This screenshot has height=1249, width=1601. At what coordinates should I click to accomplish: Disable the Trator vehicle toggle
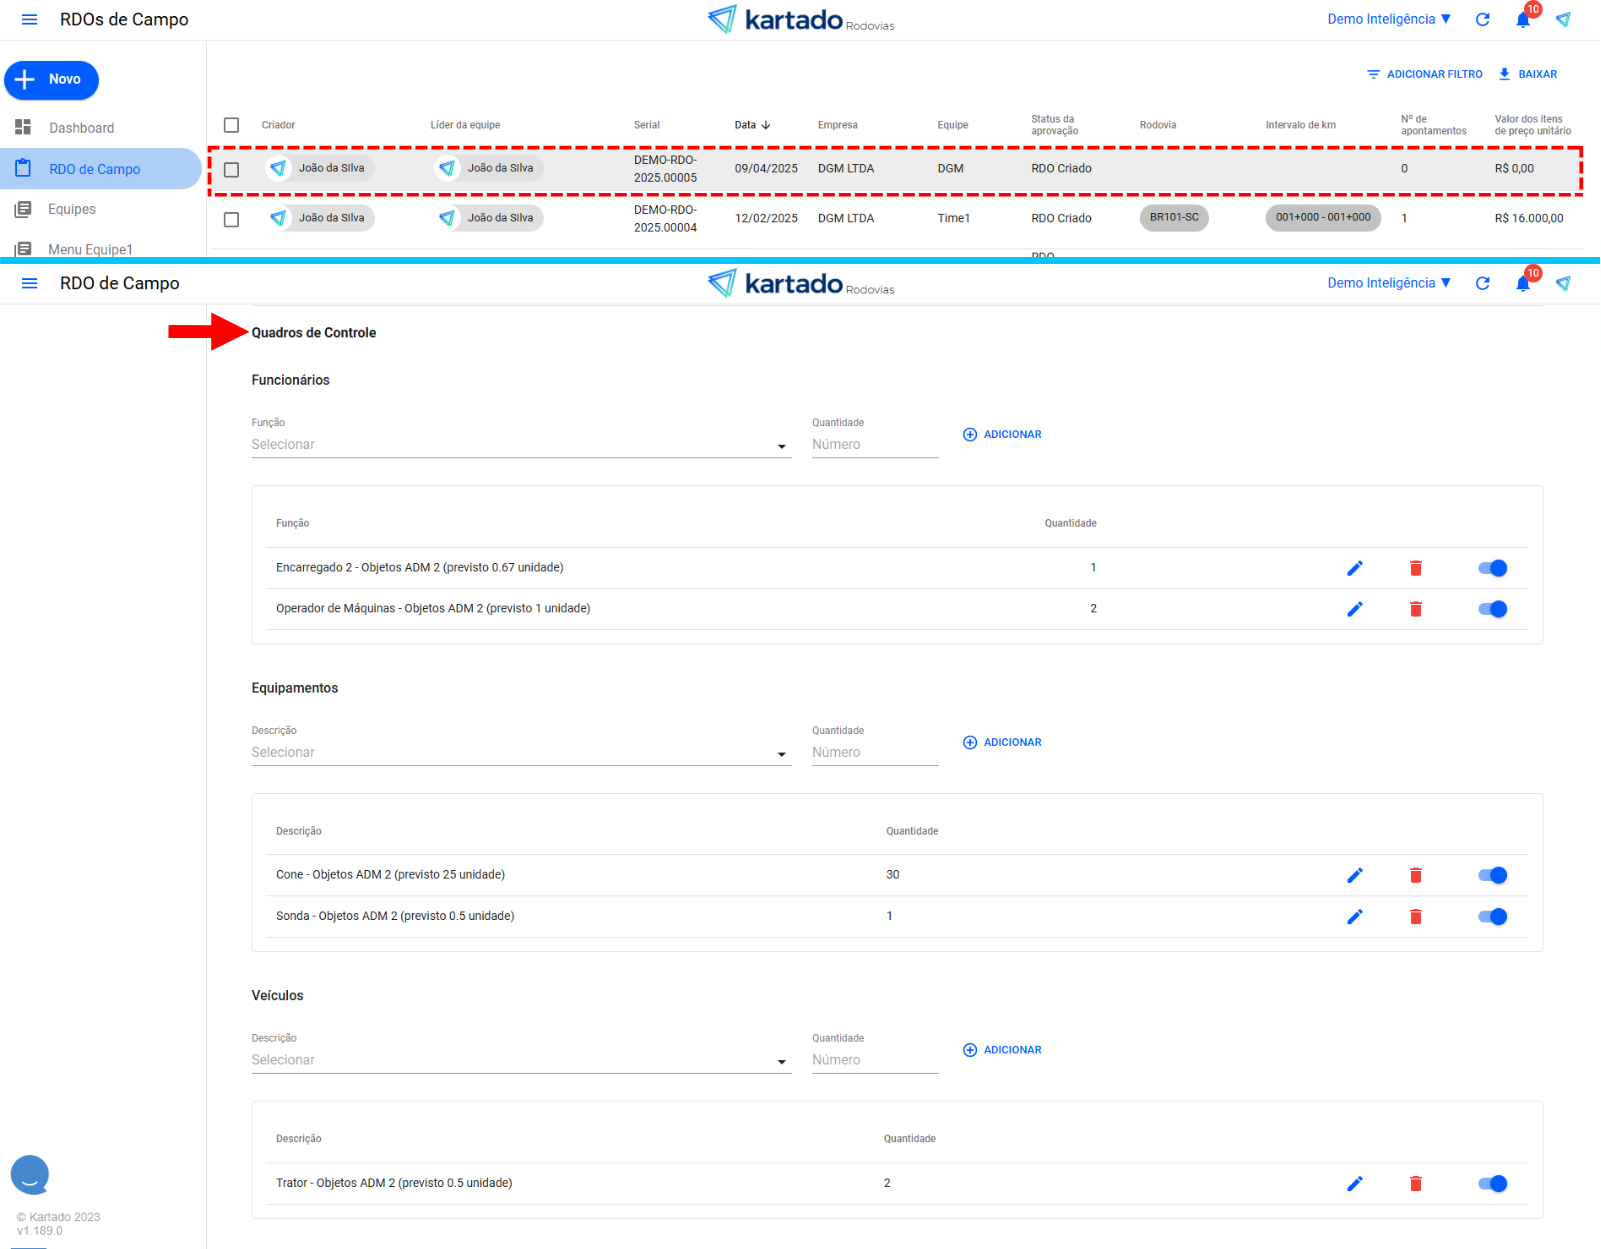pyautogui.click(x=1492, y=1183)
